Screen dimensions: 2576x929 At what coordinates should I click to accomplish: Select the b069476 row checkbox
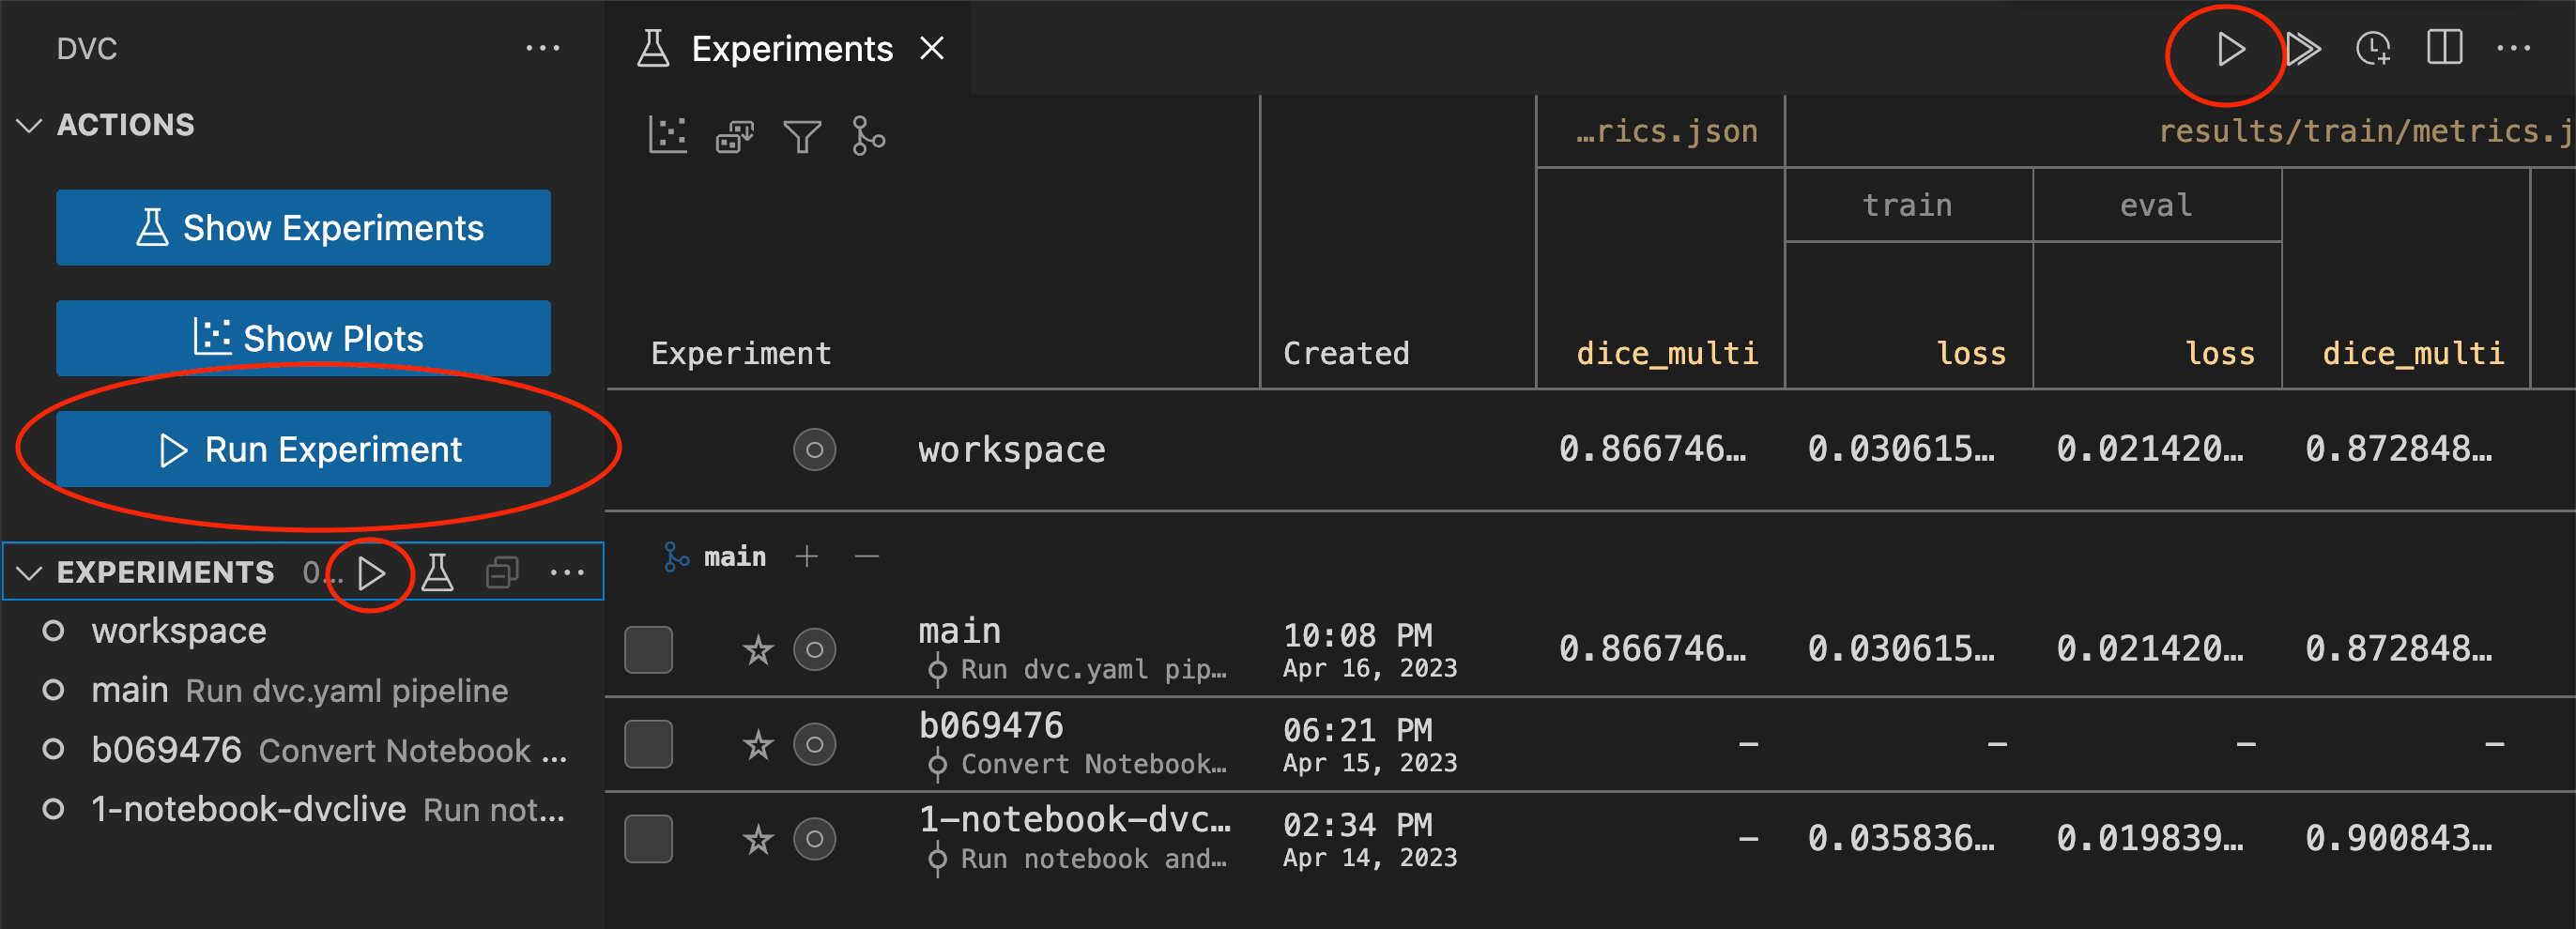648,744
